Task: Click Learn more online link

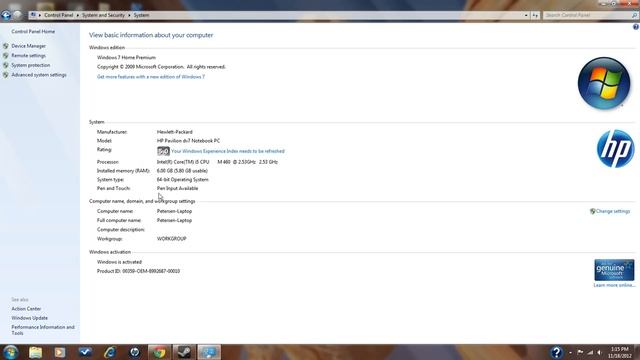Action: (614, 285)
